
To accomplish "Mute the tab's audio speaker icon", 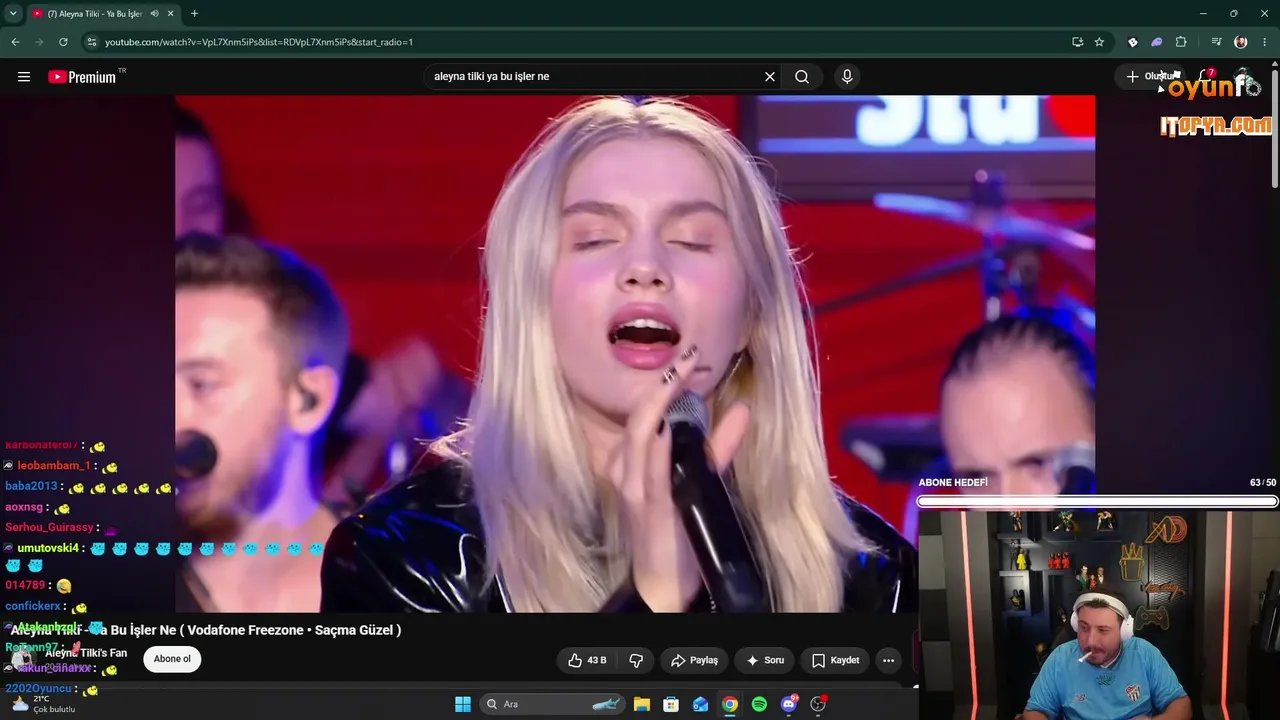I will click(155, 13).
